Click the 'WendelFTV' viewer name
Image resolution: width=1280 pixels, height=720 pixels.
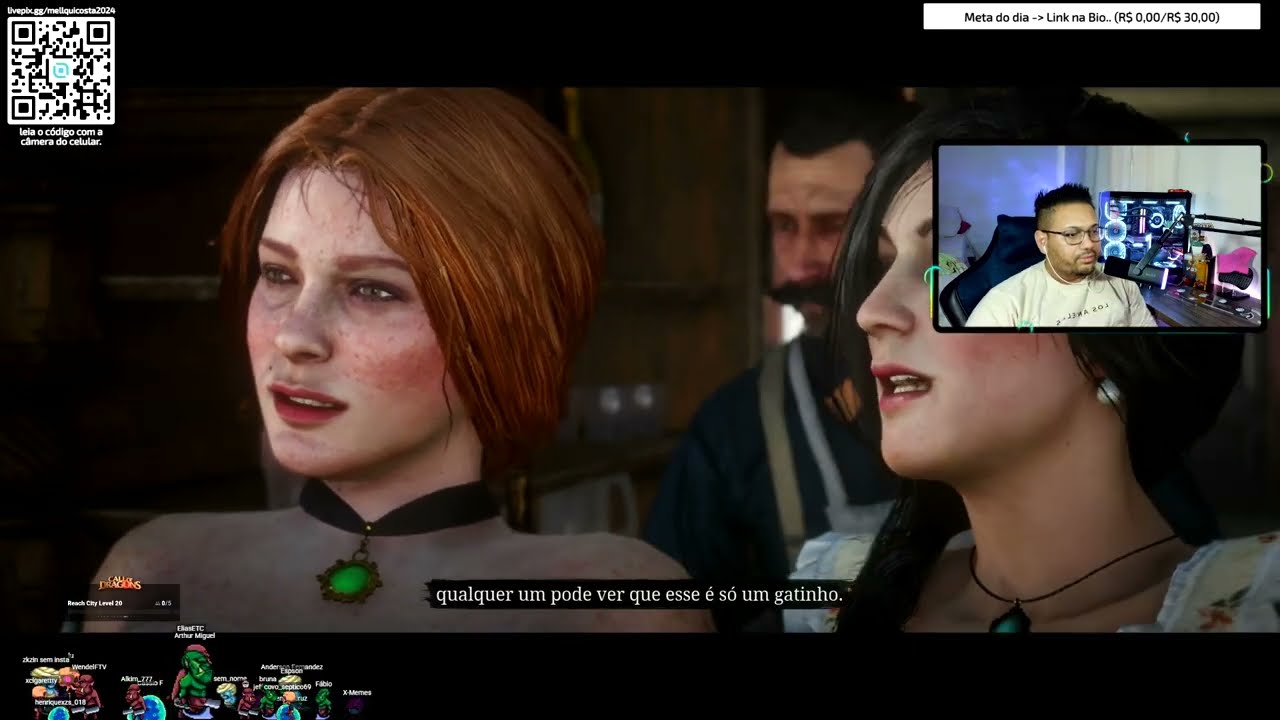pos(89,667)
